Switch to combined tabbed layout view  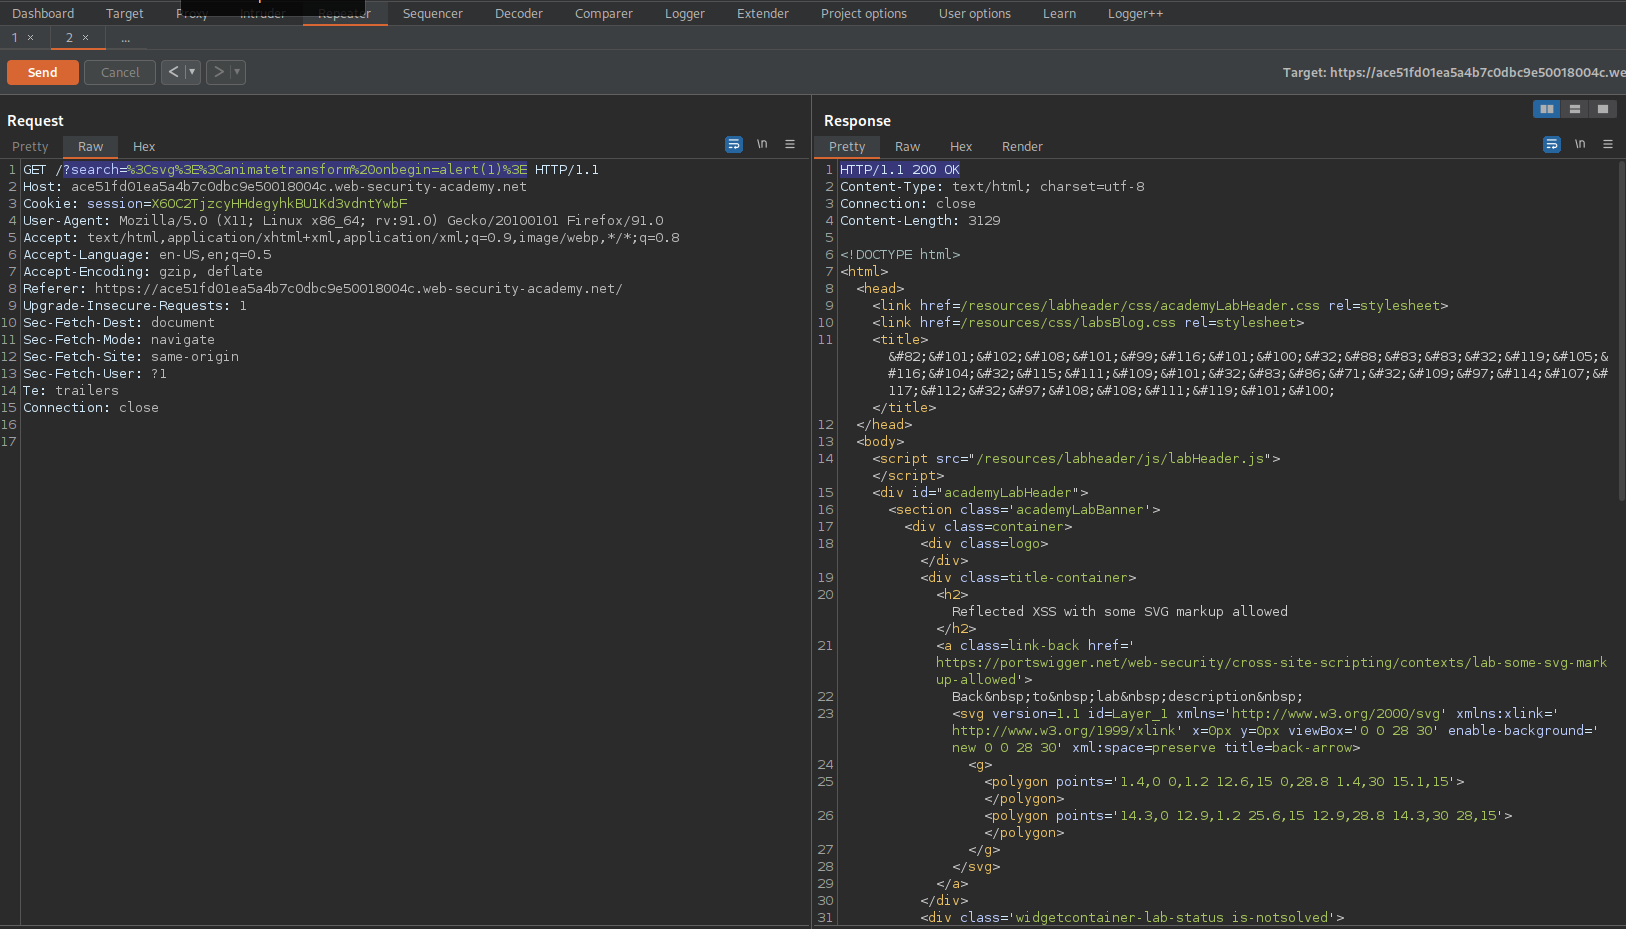coord(1603,109)
